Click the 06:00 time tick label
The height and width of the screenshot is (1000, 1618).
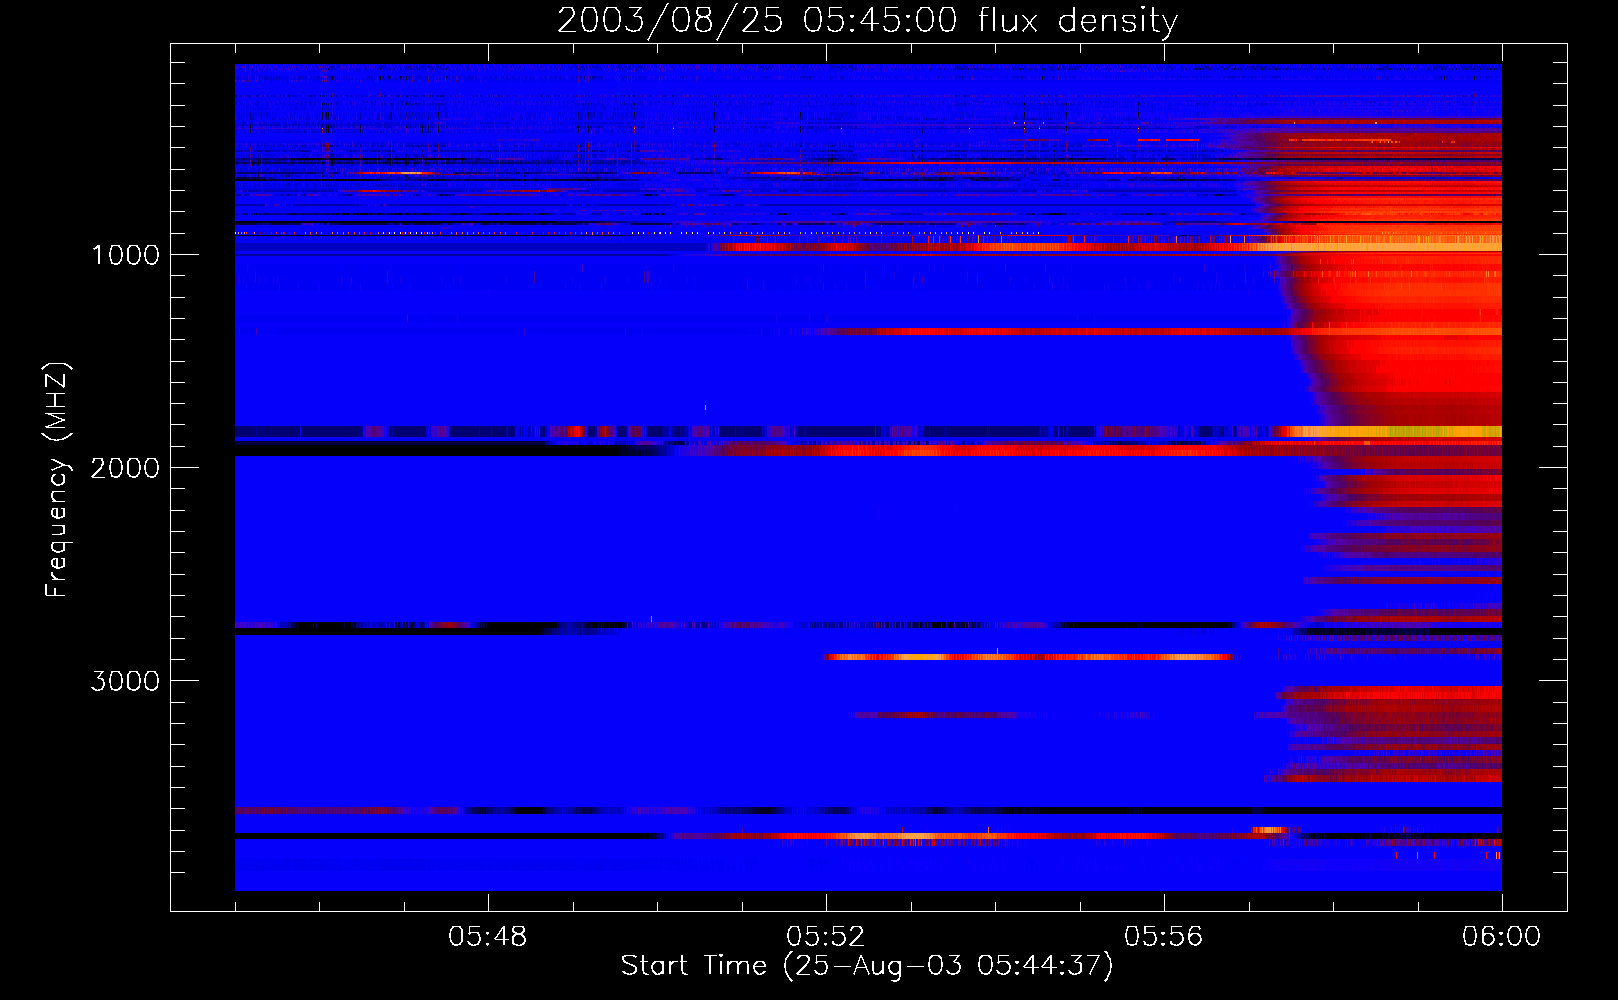point(1502,937)
